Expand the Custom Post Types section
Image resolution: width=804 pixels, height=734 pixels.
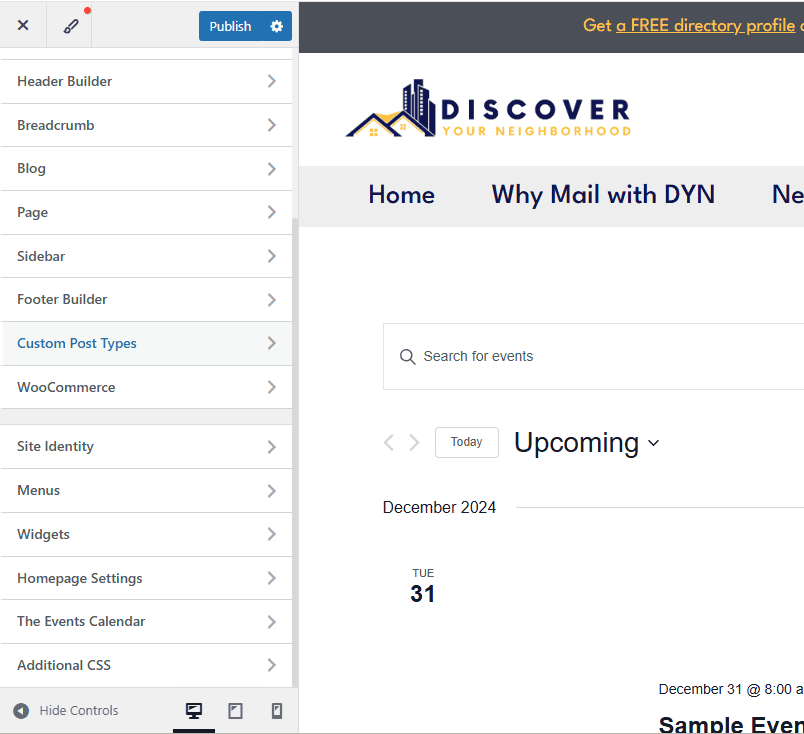tap(146, 343)
